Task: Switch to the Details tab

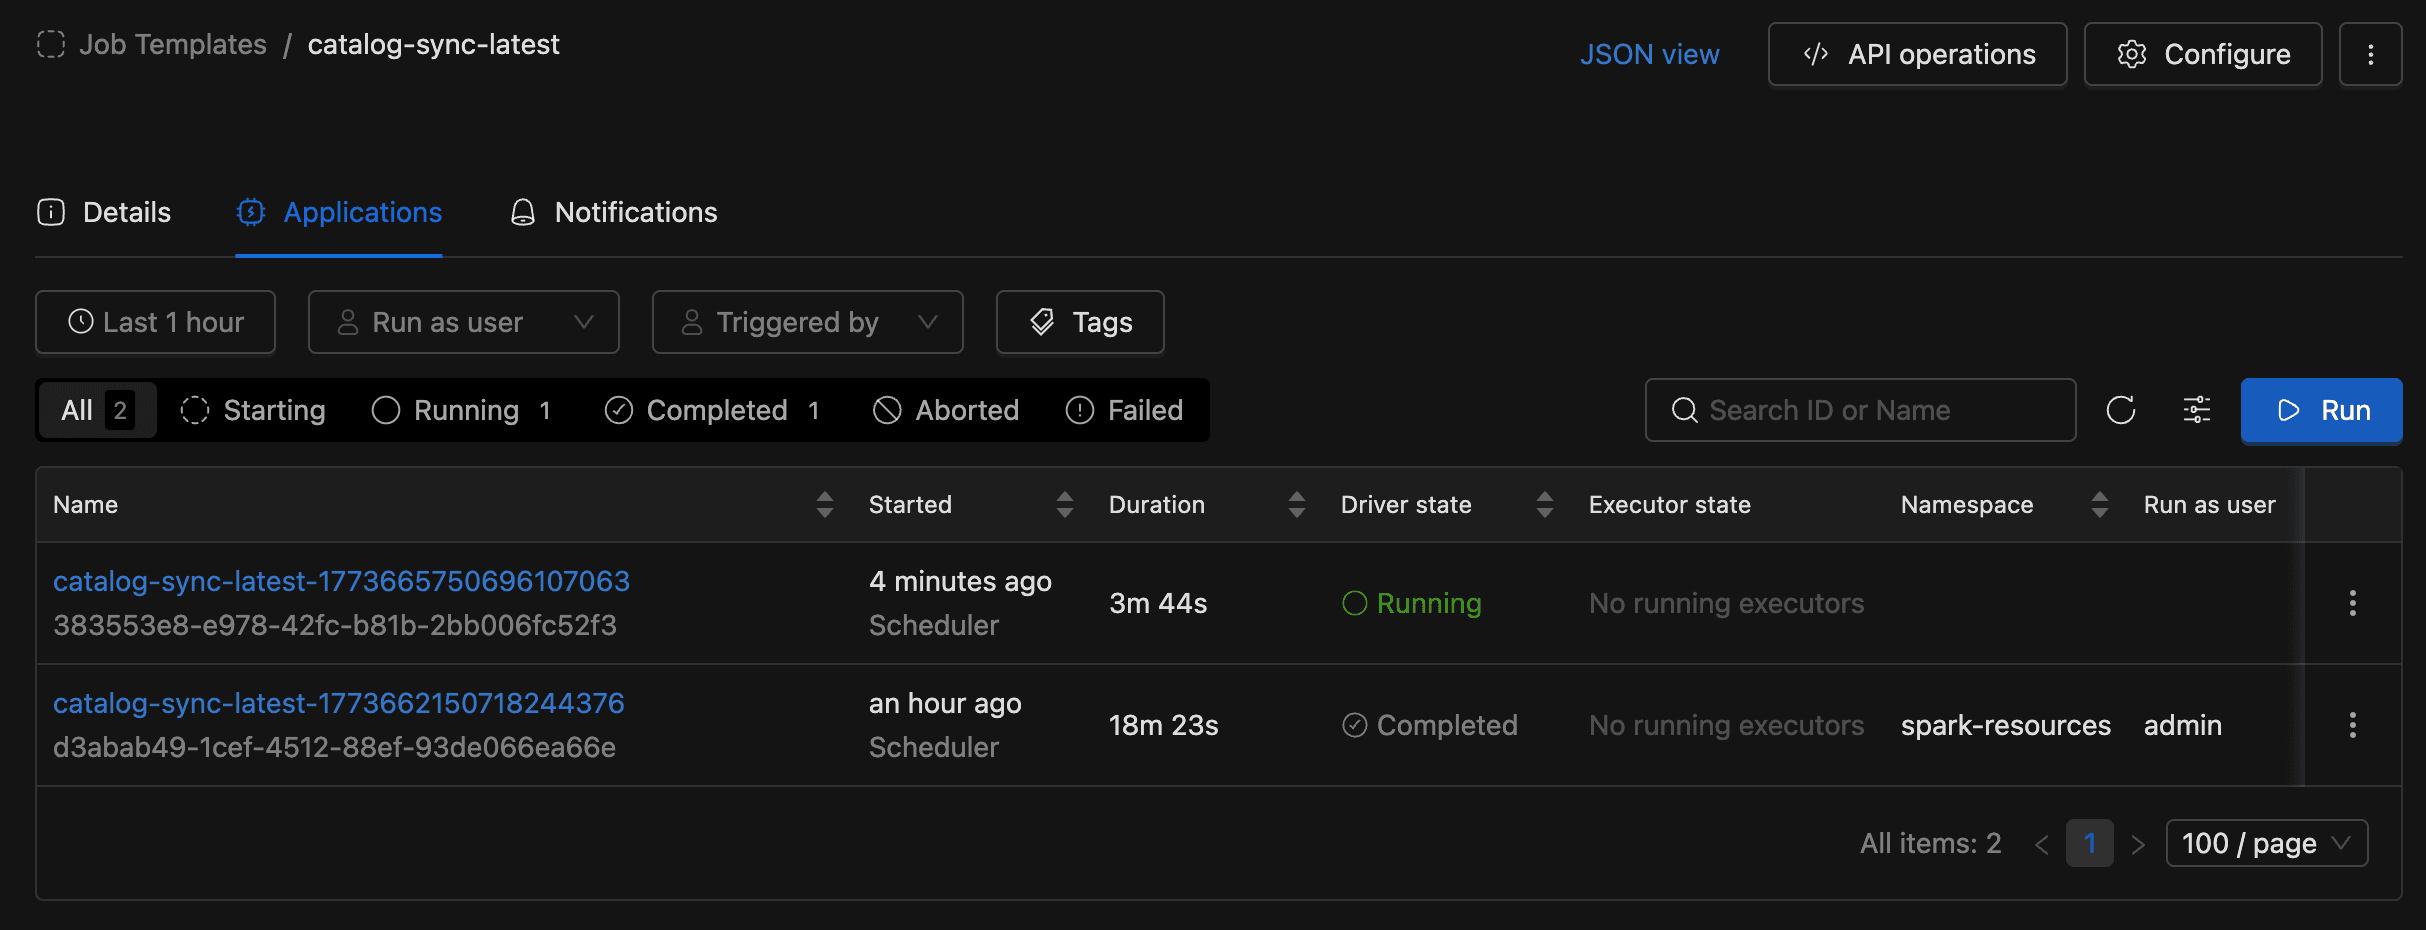Action: (104, 212)
